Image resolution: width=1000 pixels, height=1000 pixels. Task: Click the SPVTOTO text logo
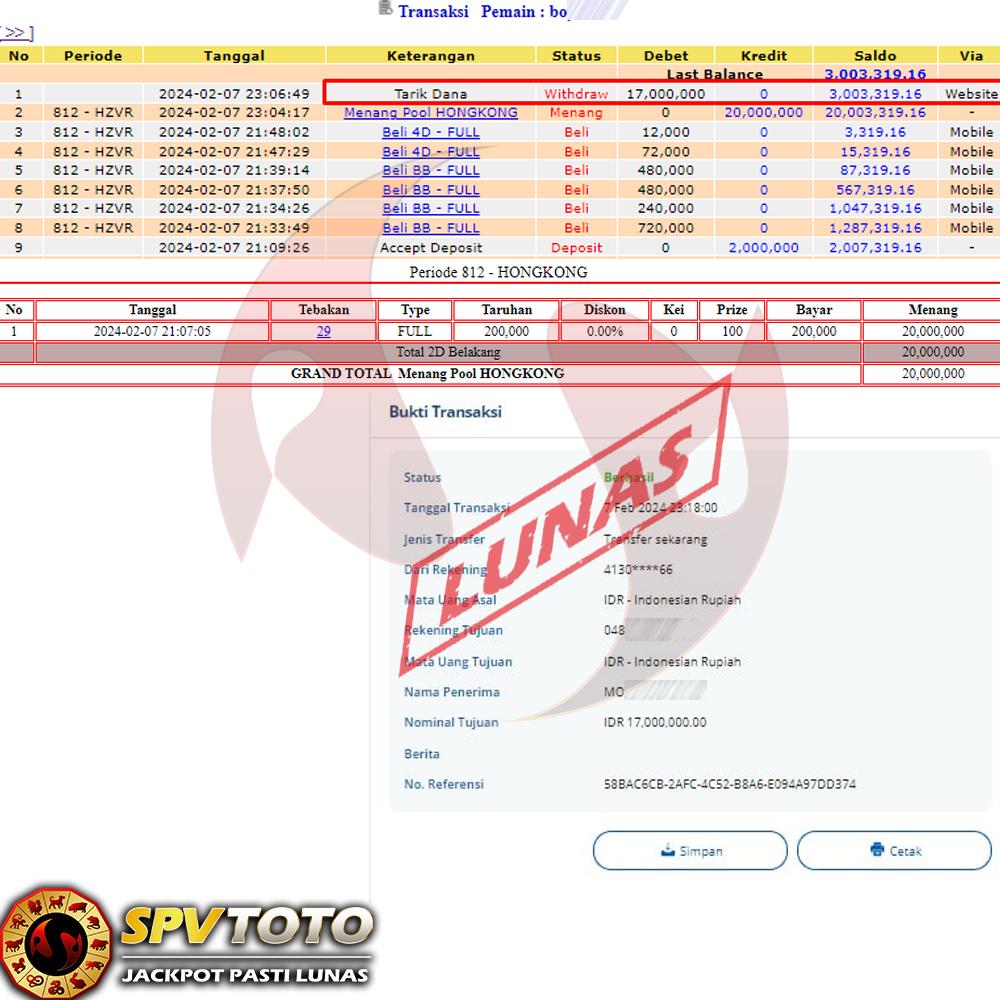[x=246, y=927]
